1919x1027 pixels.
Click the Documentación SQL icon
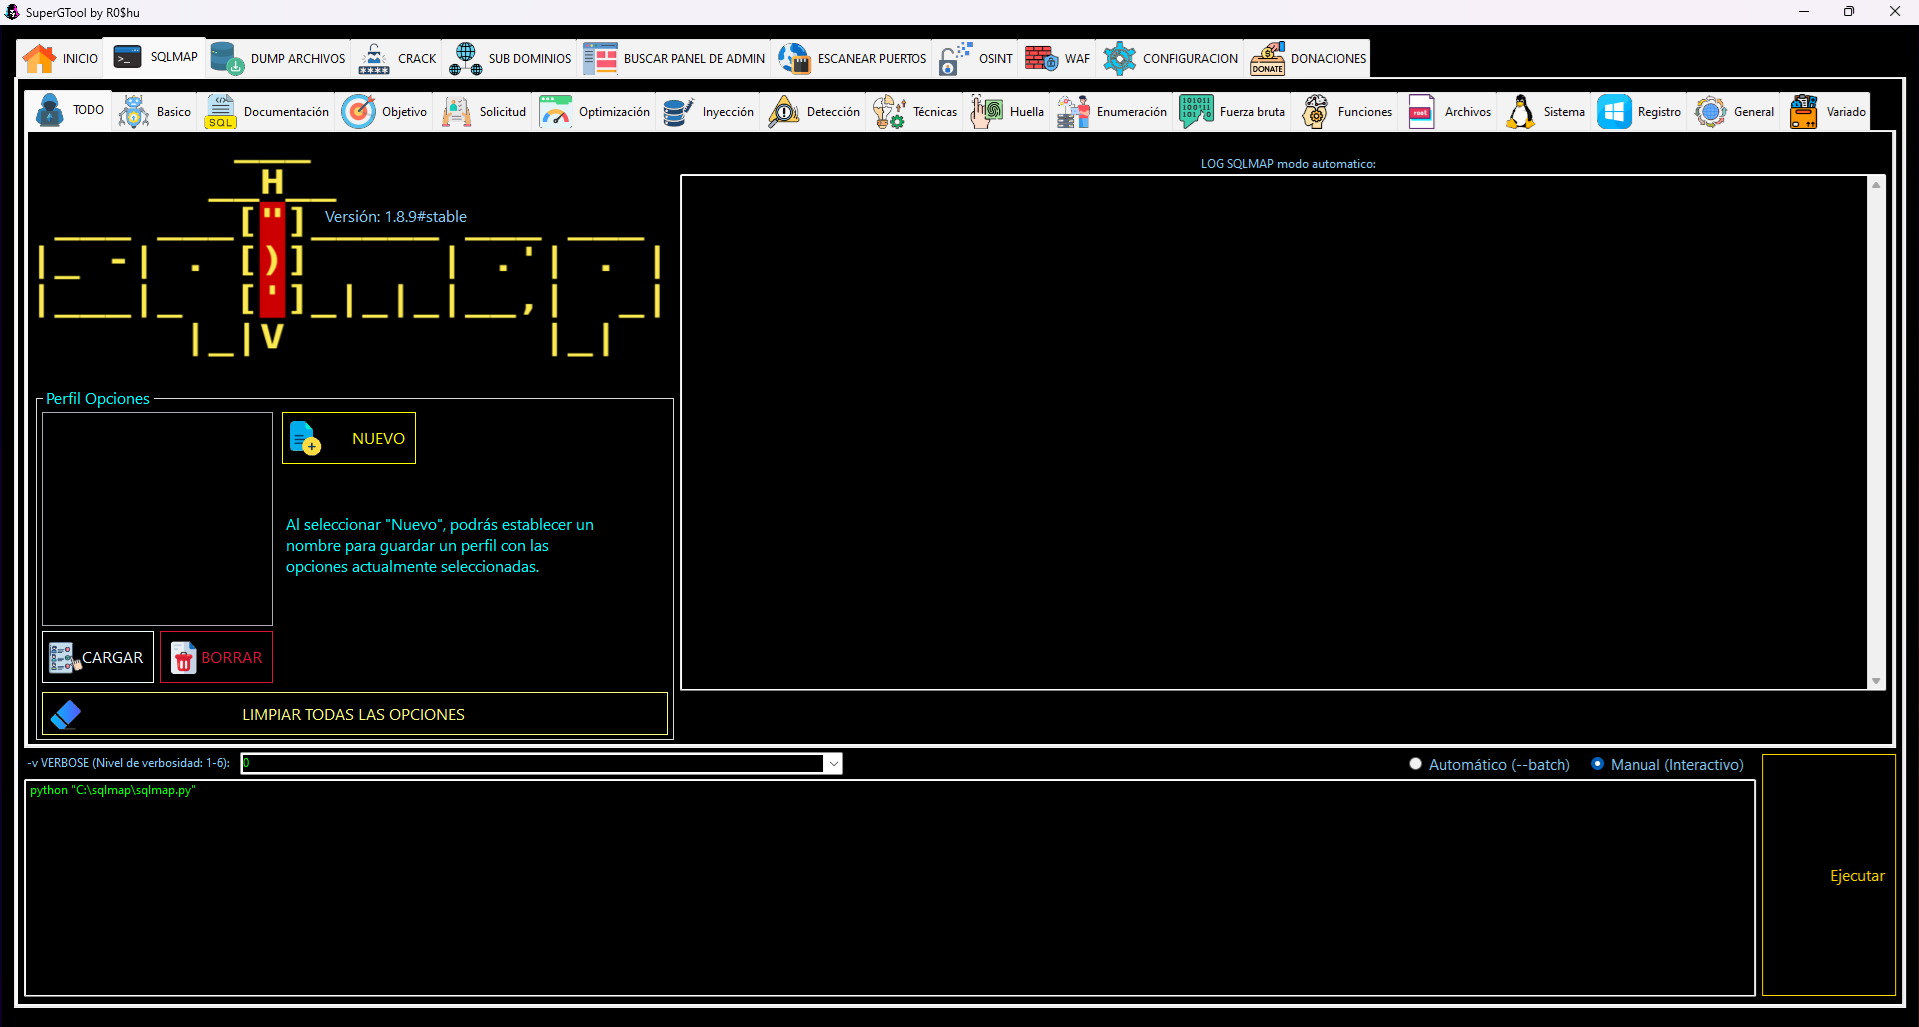click(x=220, y=112)
